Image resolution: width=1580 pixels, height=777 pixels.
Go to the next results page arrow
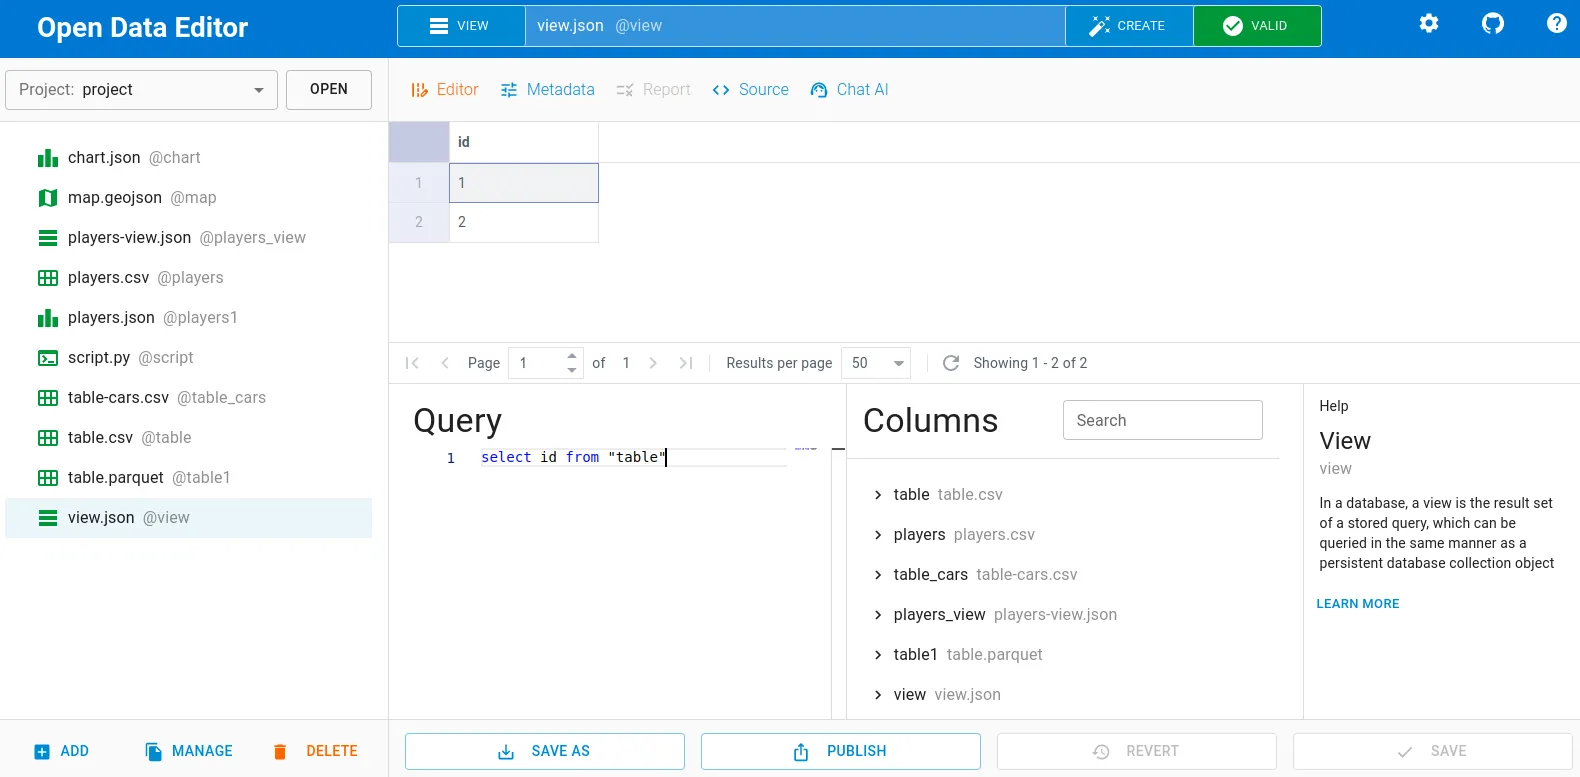[653, 363]
